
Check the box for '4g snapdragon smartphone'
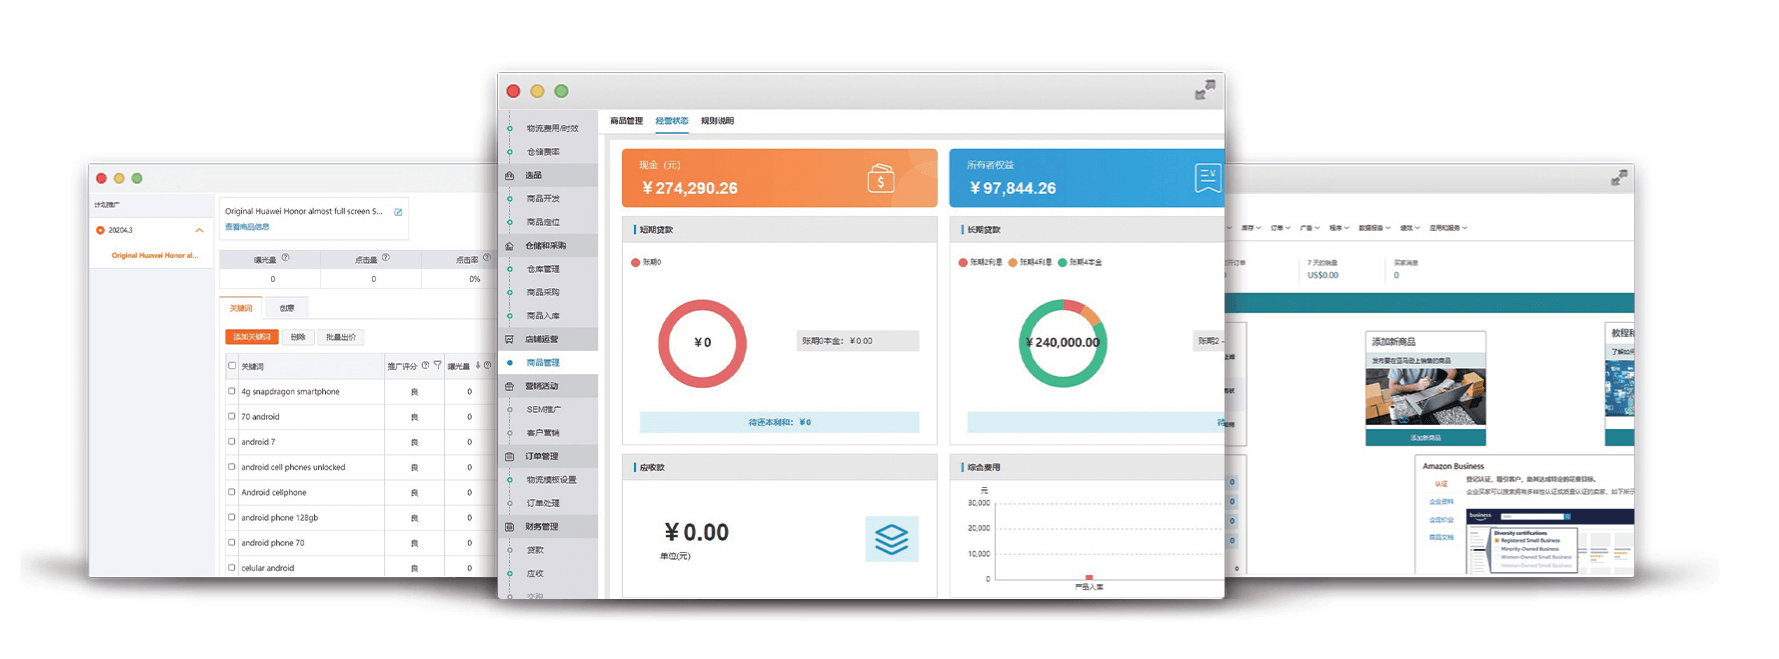(232, 391)
